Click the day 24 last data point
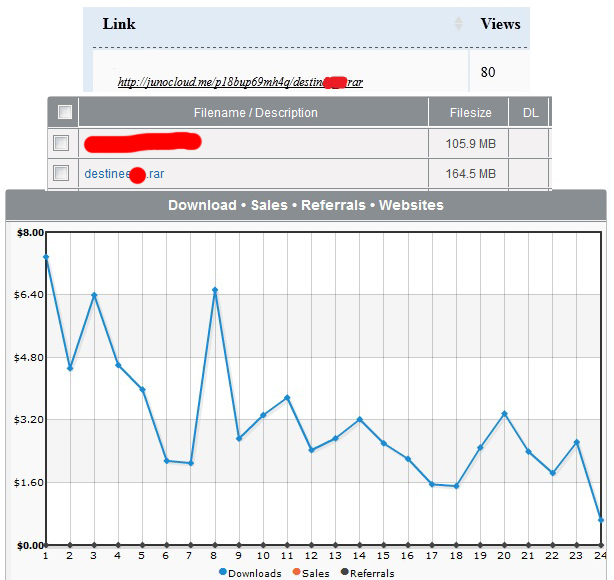Viewport: 614px width, 580px height. click(601, 520)
